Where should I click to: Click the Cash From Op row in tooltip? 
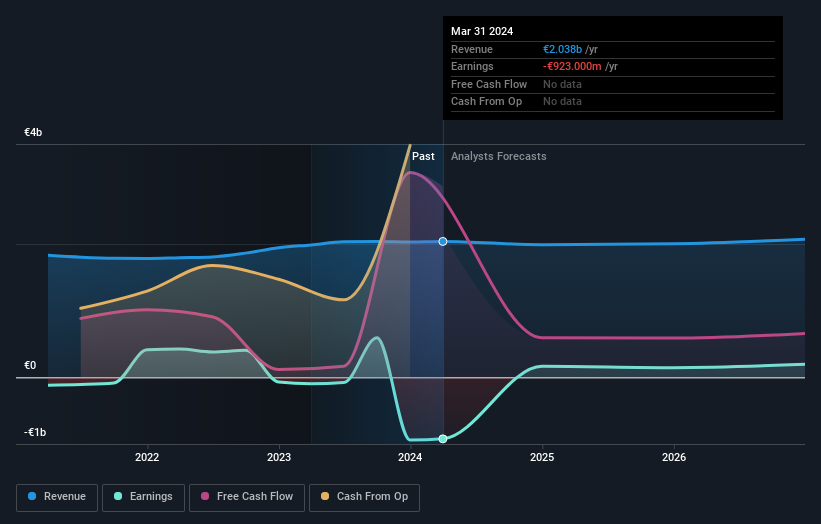coord(613,102)
